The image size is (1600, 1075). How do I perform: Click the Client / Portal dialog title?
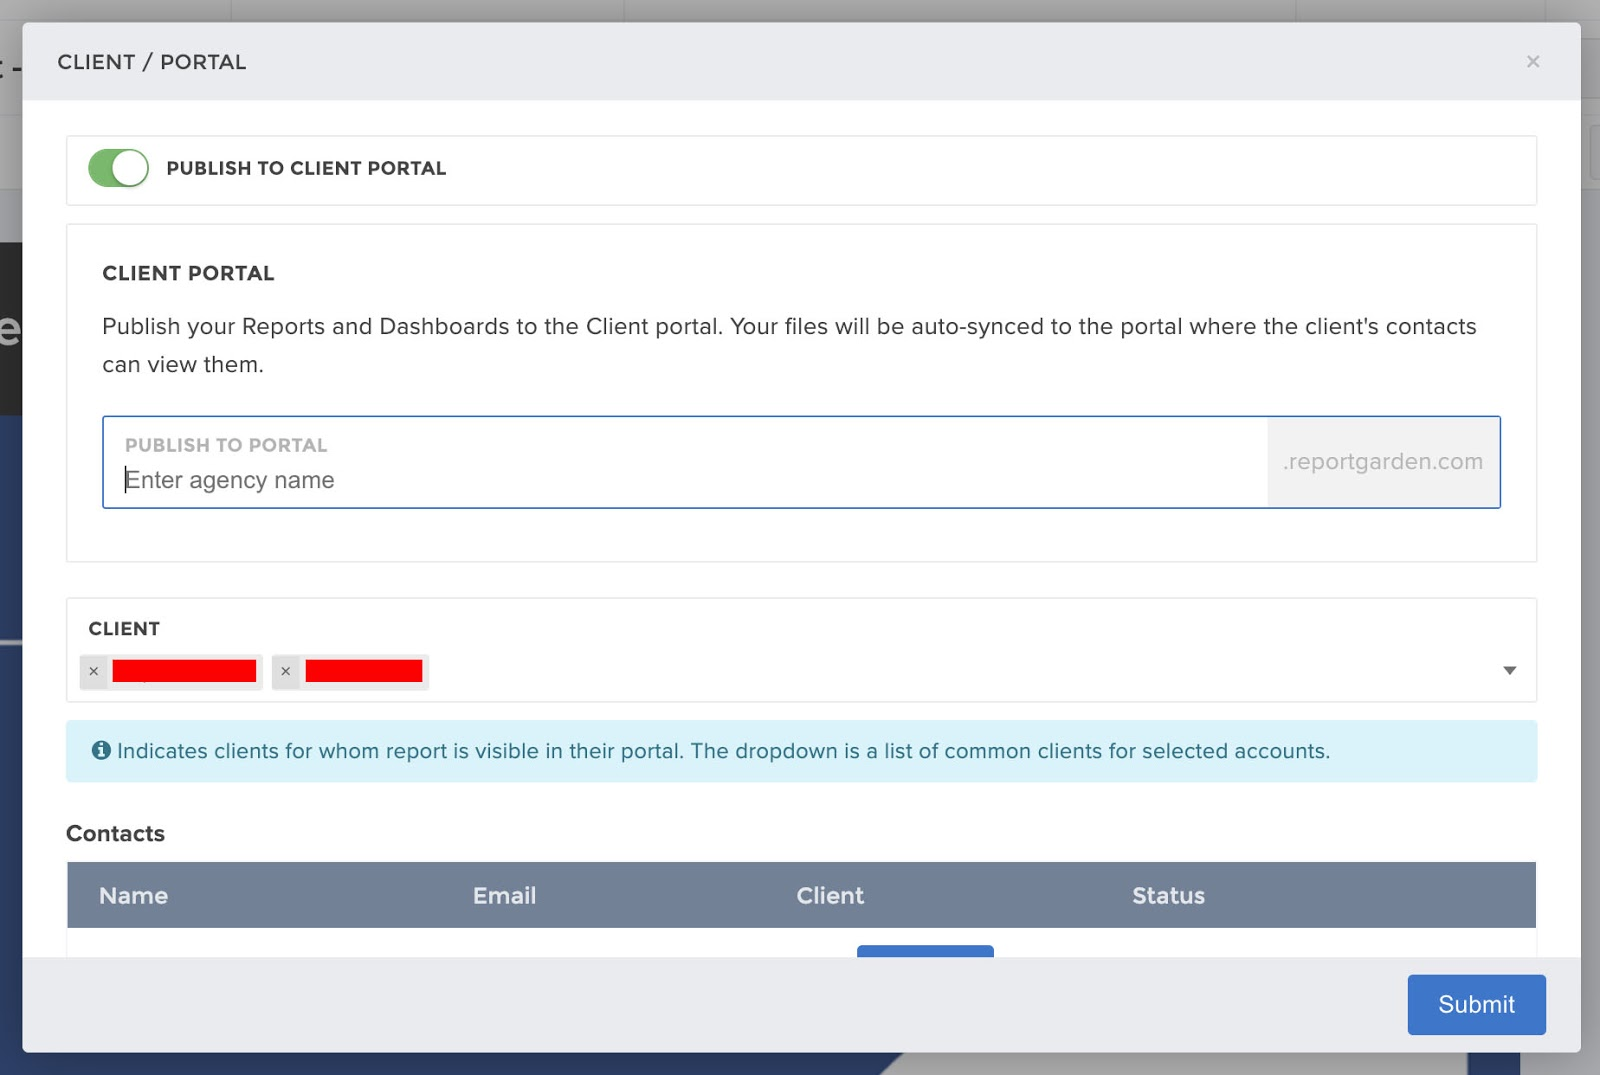coord(152,62)
